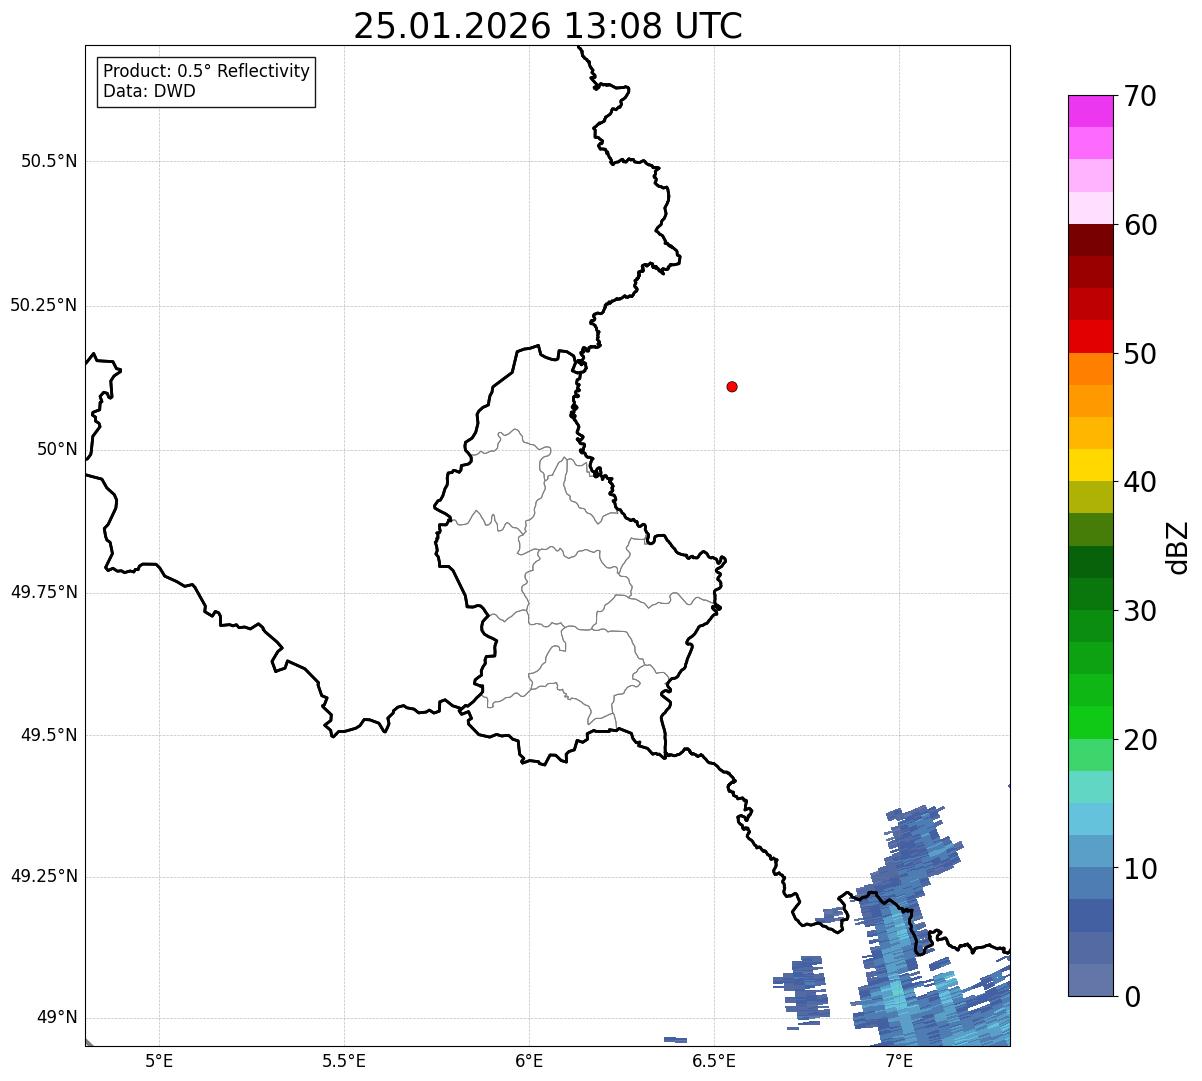Click the 60 value on colorbar
The image size is (1202, 1081).
(x=1140, y=225)
